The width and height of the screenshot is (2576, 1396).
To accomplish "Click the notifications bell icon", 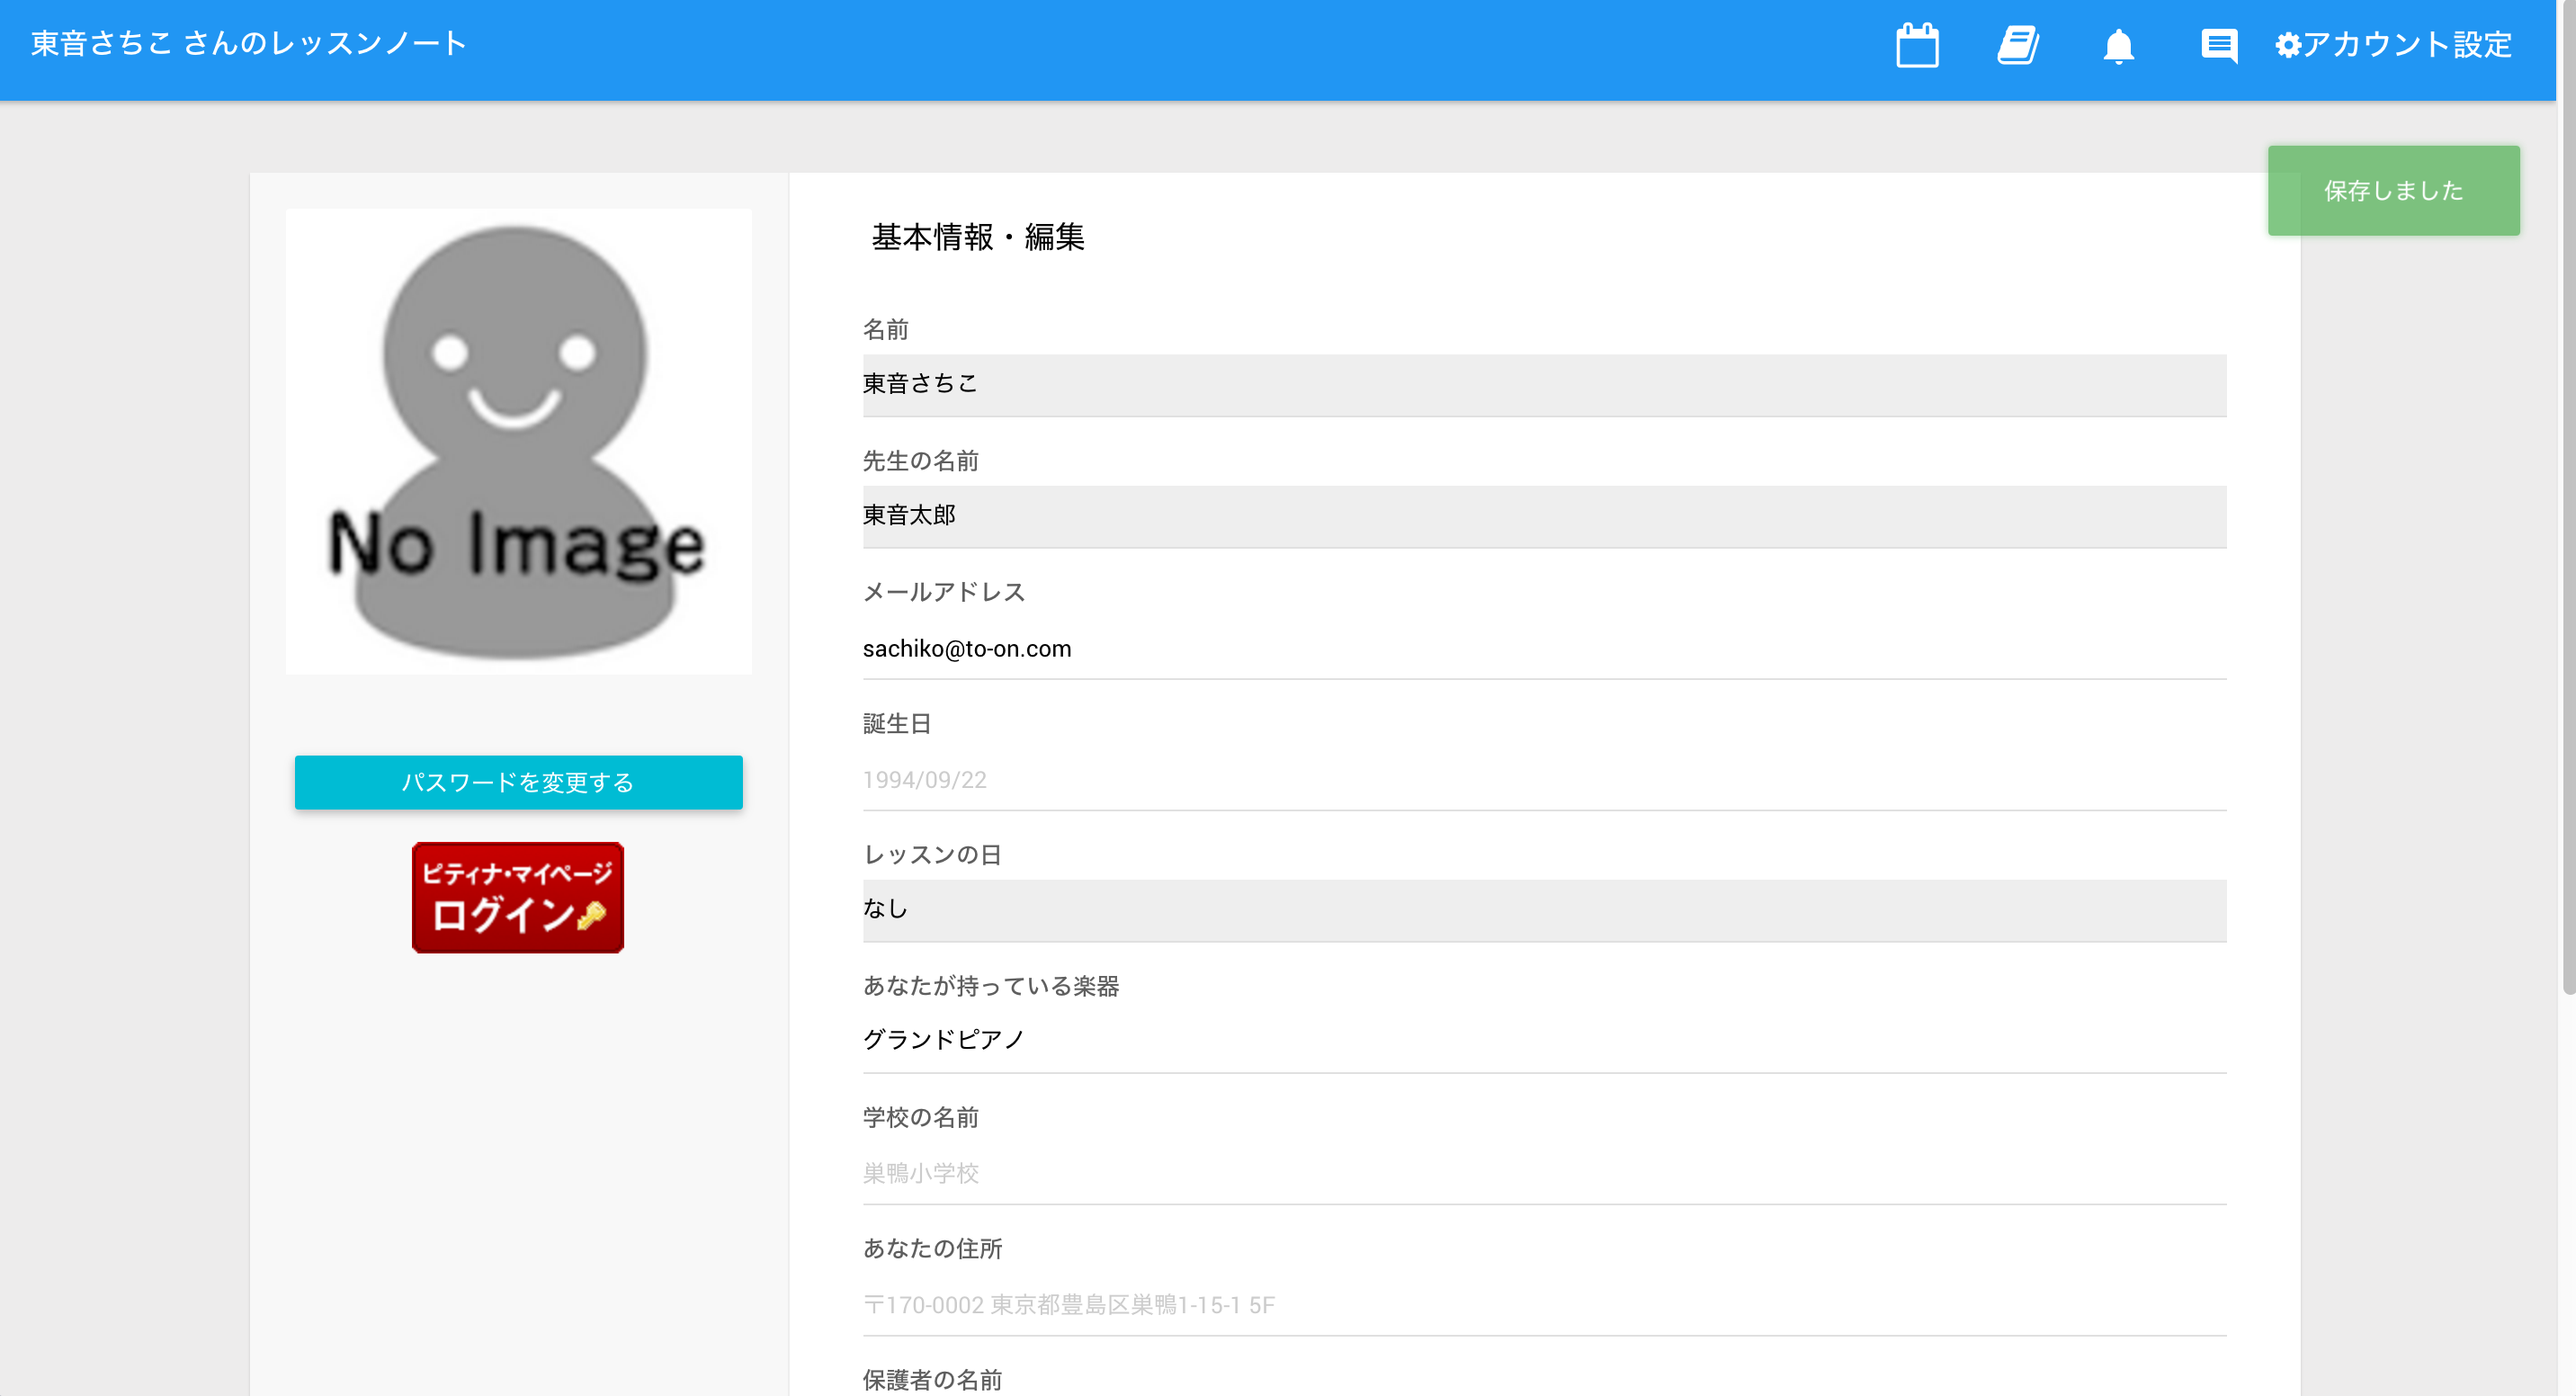I will pyautogui.click(x=2118, y=45).
